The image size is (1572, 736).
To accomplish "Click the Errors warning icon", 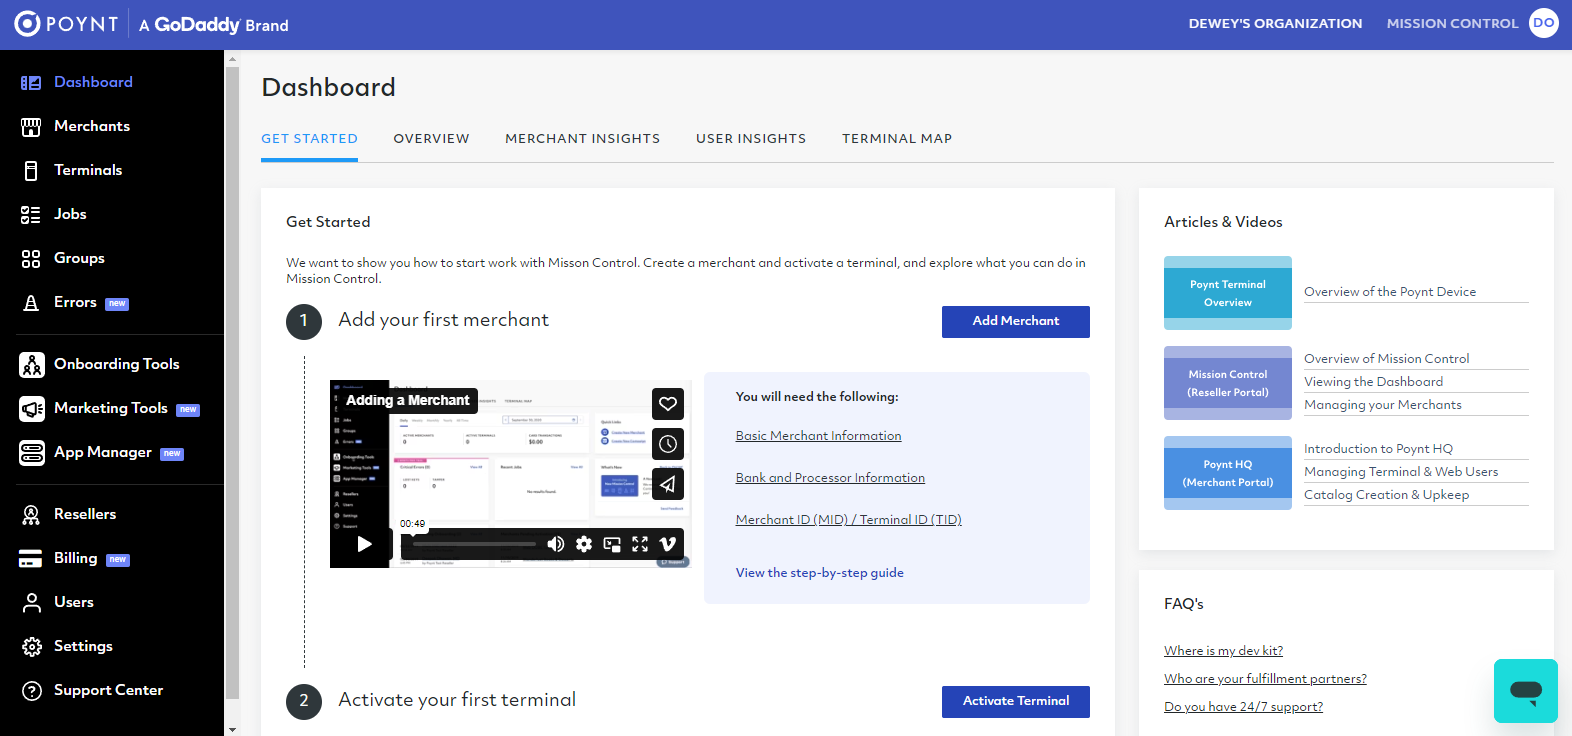I will tap(31, 303).
